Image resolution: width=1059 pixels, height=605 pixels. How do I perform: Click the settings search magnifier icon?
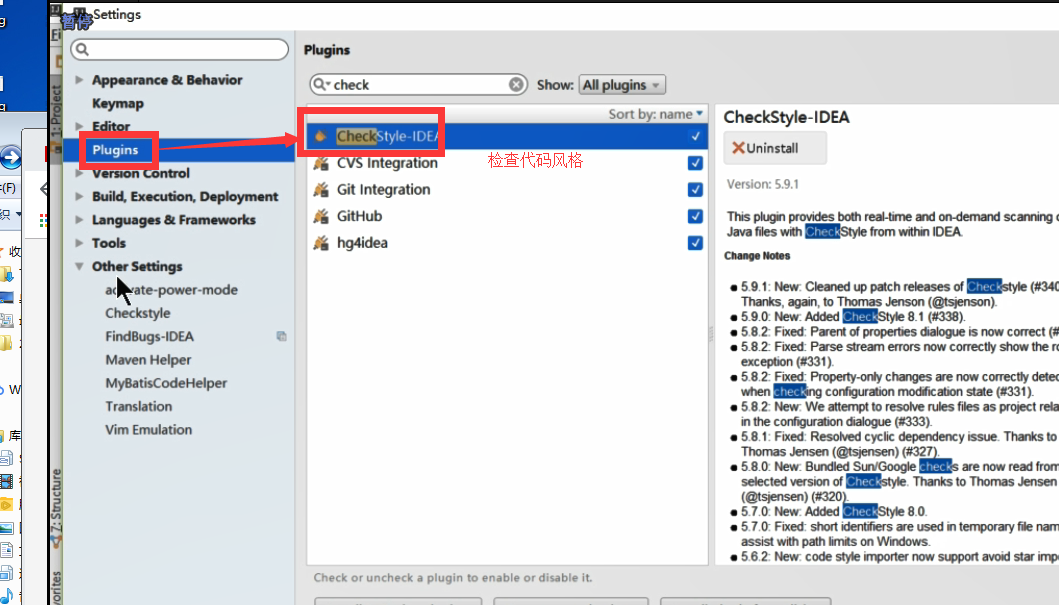pos(82,49)
